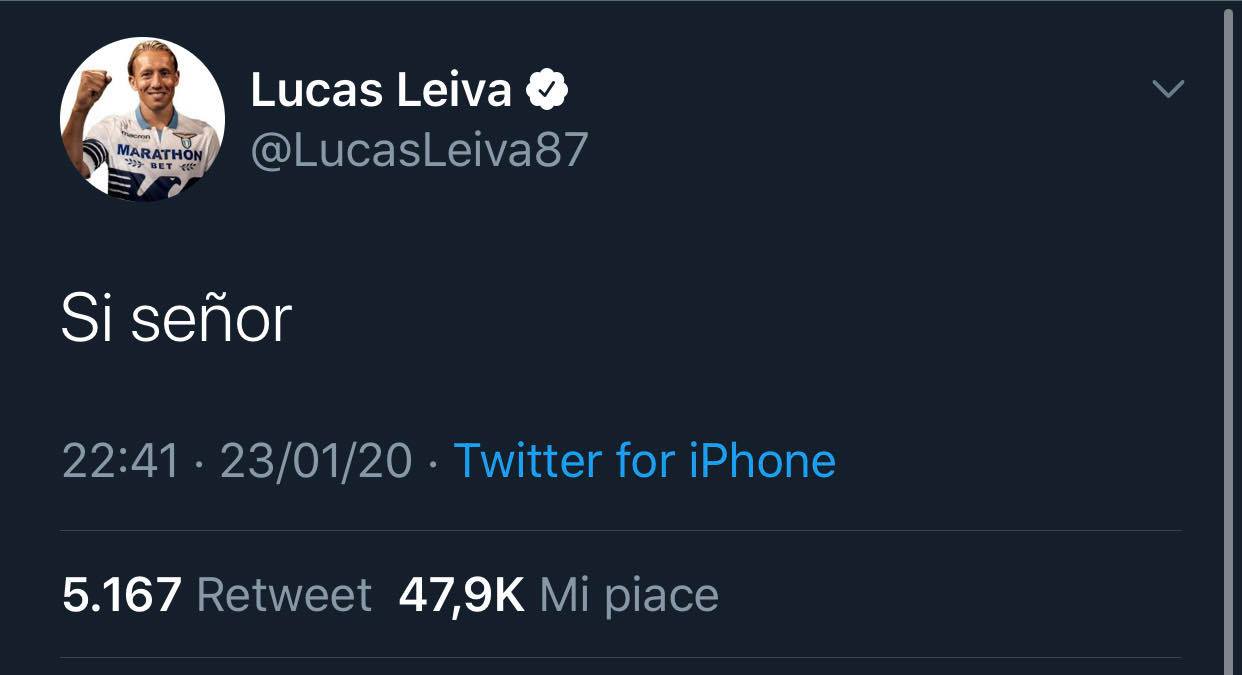1242x675 pixels.
Task: View the 5.167 retweet count
Action: pos(121,595)
